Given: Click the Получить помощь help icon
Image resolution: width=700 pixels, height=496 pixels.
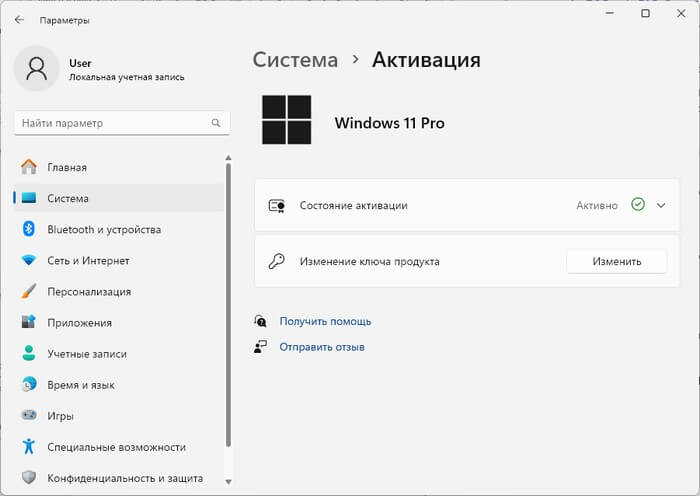Looking at the screenshot, I should (x=260, y=321).
